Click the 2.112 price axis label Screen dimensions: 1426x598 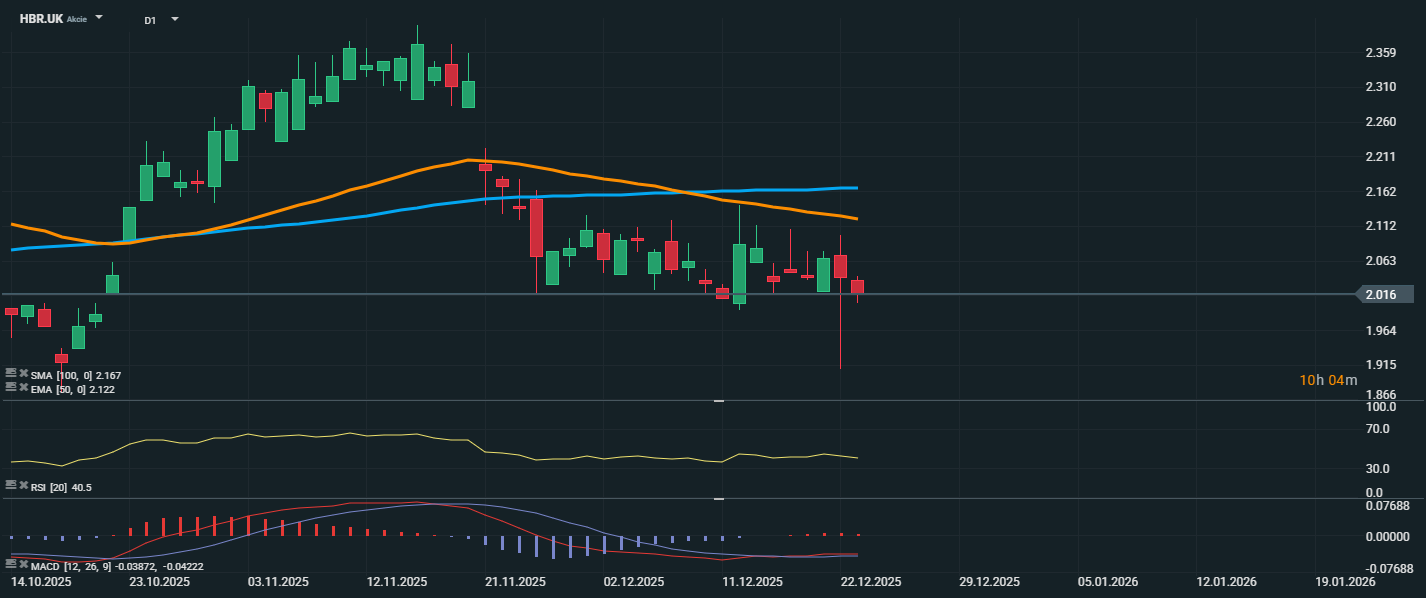click(x=1380, y=226)
